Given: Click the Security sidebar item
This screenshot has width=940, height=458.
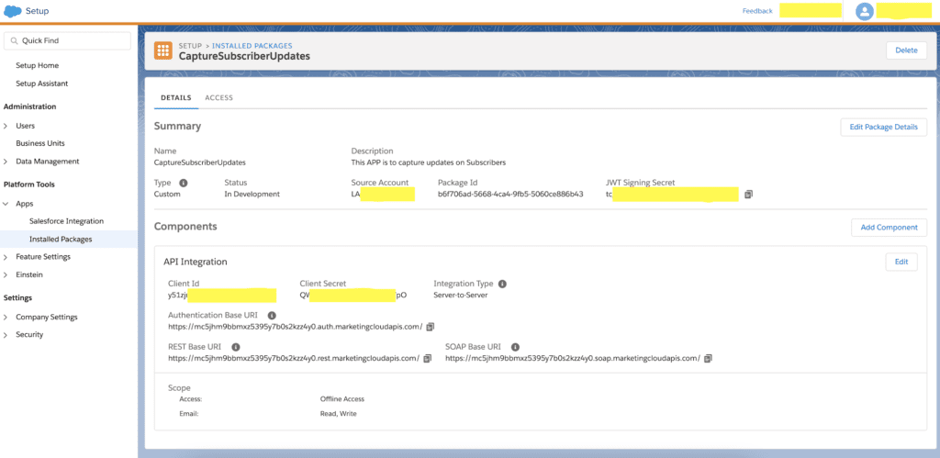Looking at the screenshot, I should click(29, 335).
